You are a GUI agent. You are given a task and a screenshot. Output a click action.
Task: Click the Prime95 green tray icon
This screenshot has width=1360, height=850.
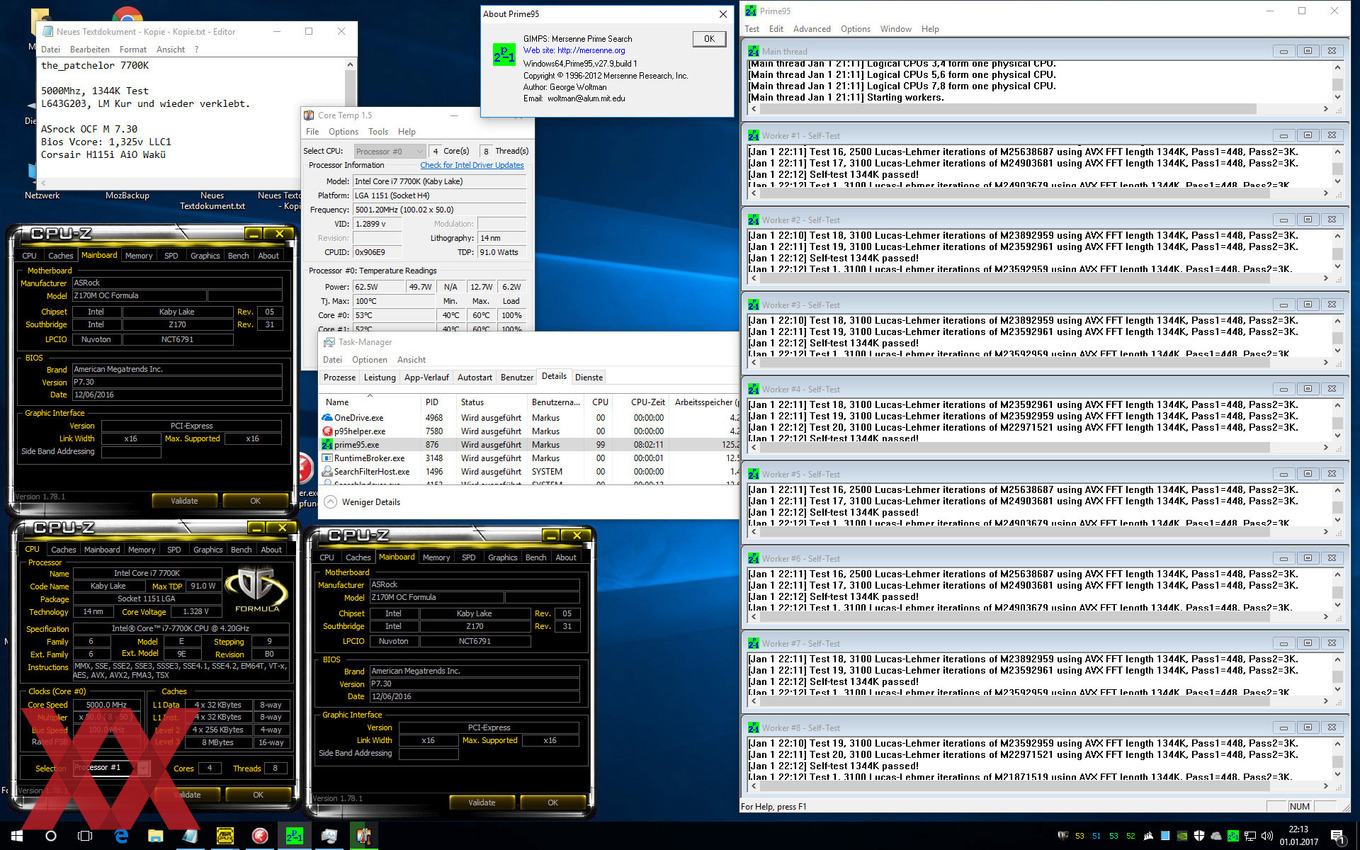1233,835
